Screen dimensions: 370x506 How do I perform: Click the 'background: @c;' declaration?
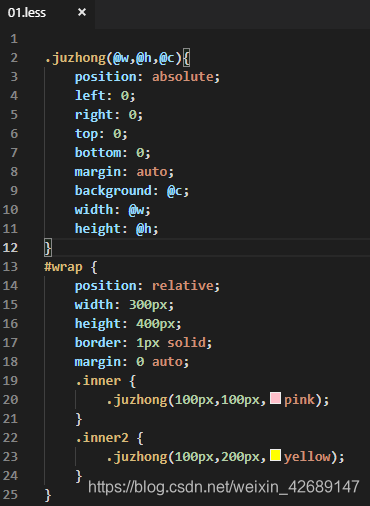point(132,191)
